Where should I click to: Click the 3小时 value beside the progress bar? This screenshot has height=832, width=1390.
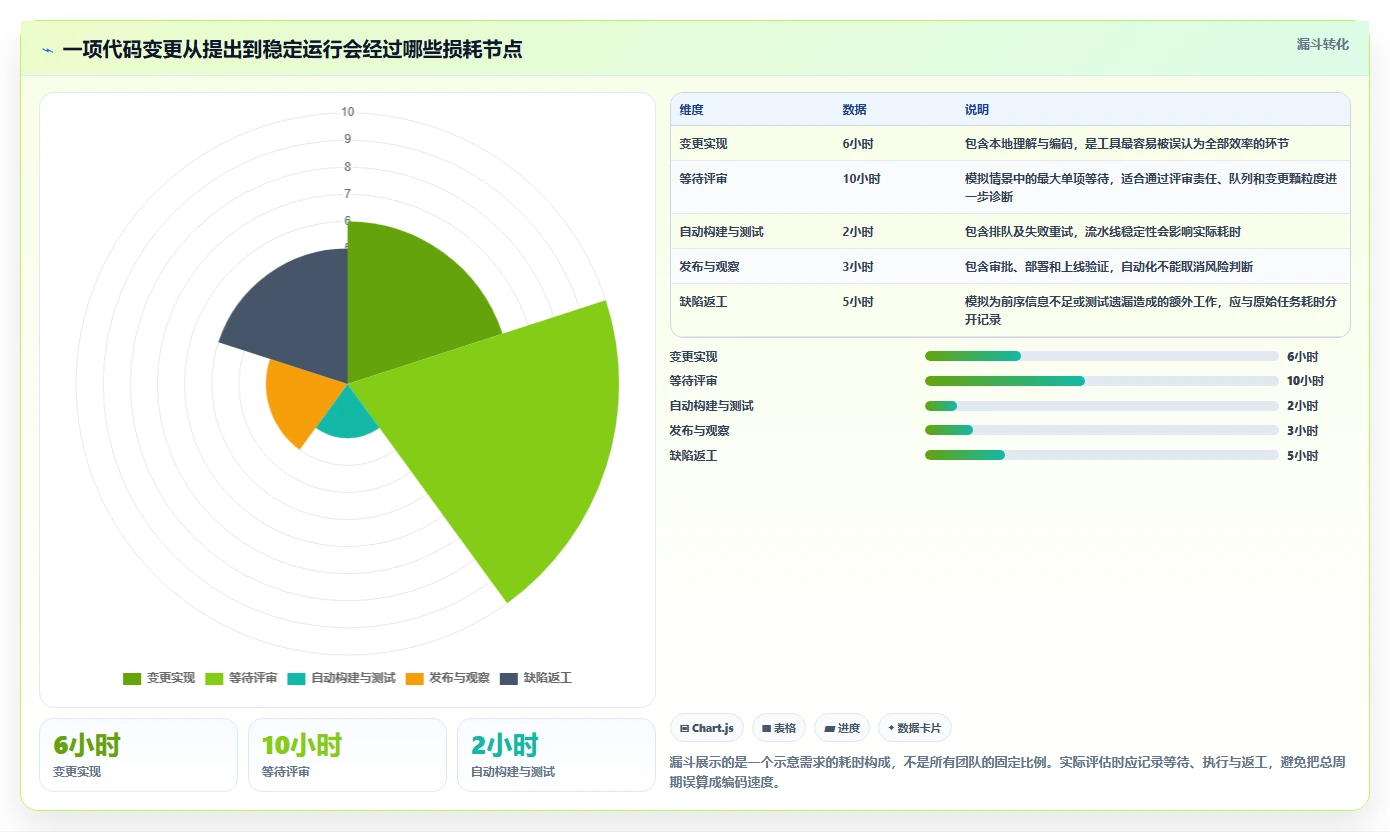coord(1302,431)
